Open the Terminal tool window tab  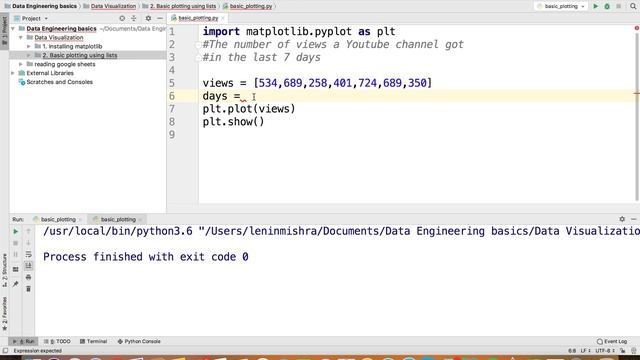pyautogui.click(x=93, y=341)
